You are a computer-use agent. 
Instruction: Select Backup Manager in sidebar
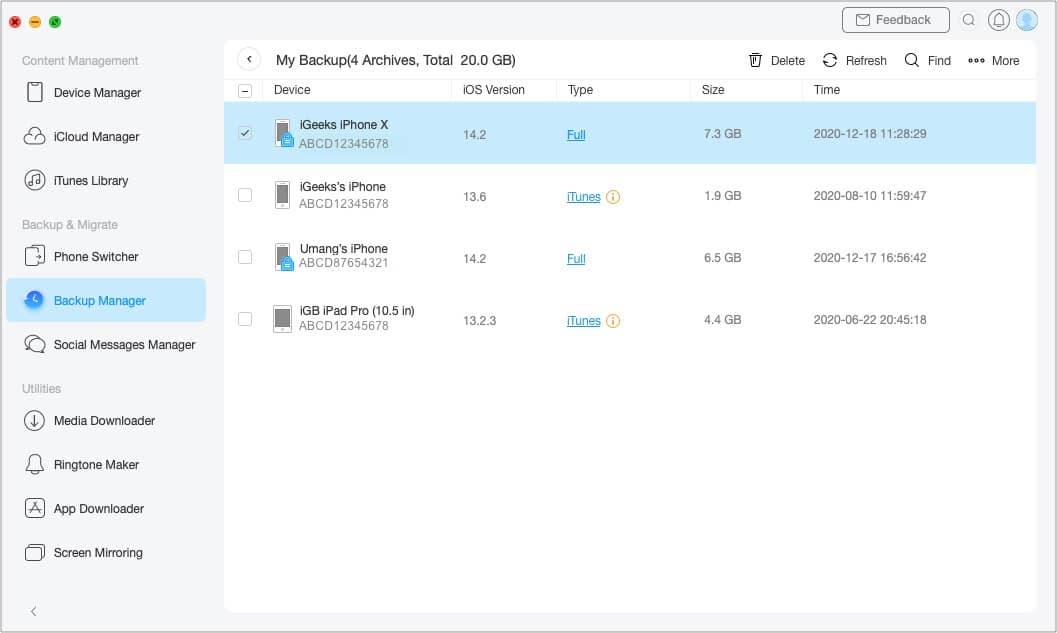click(x=106, y=300)
